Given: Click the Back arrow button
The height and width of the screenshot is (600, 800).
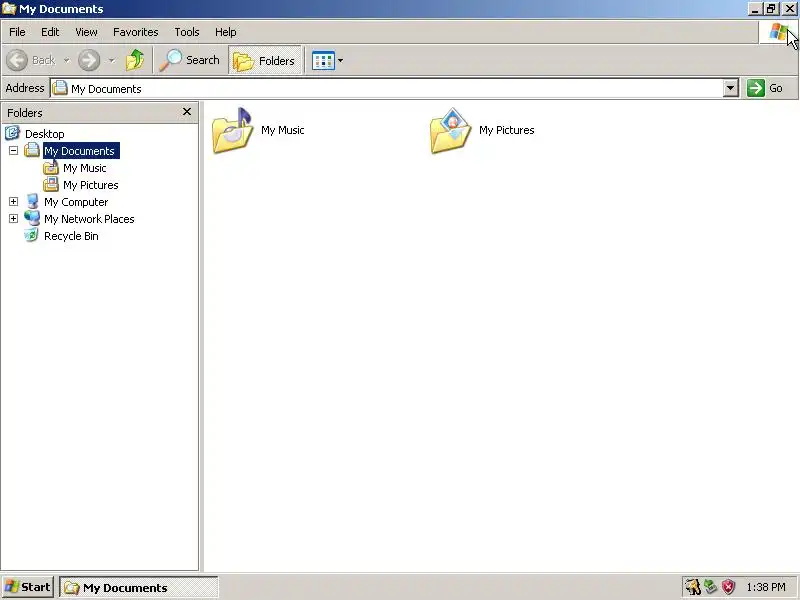Looking at the screenshot, I should 17,60.
